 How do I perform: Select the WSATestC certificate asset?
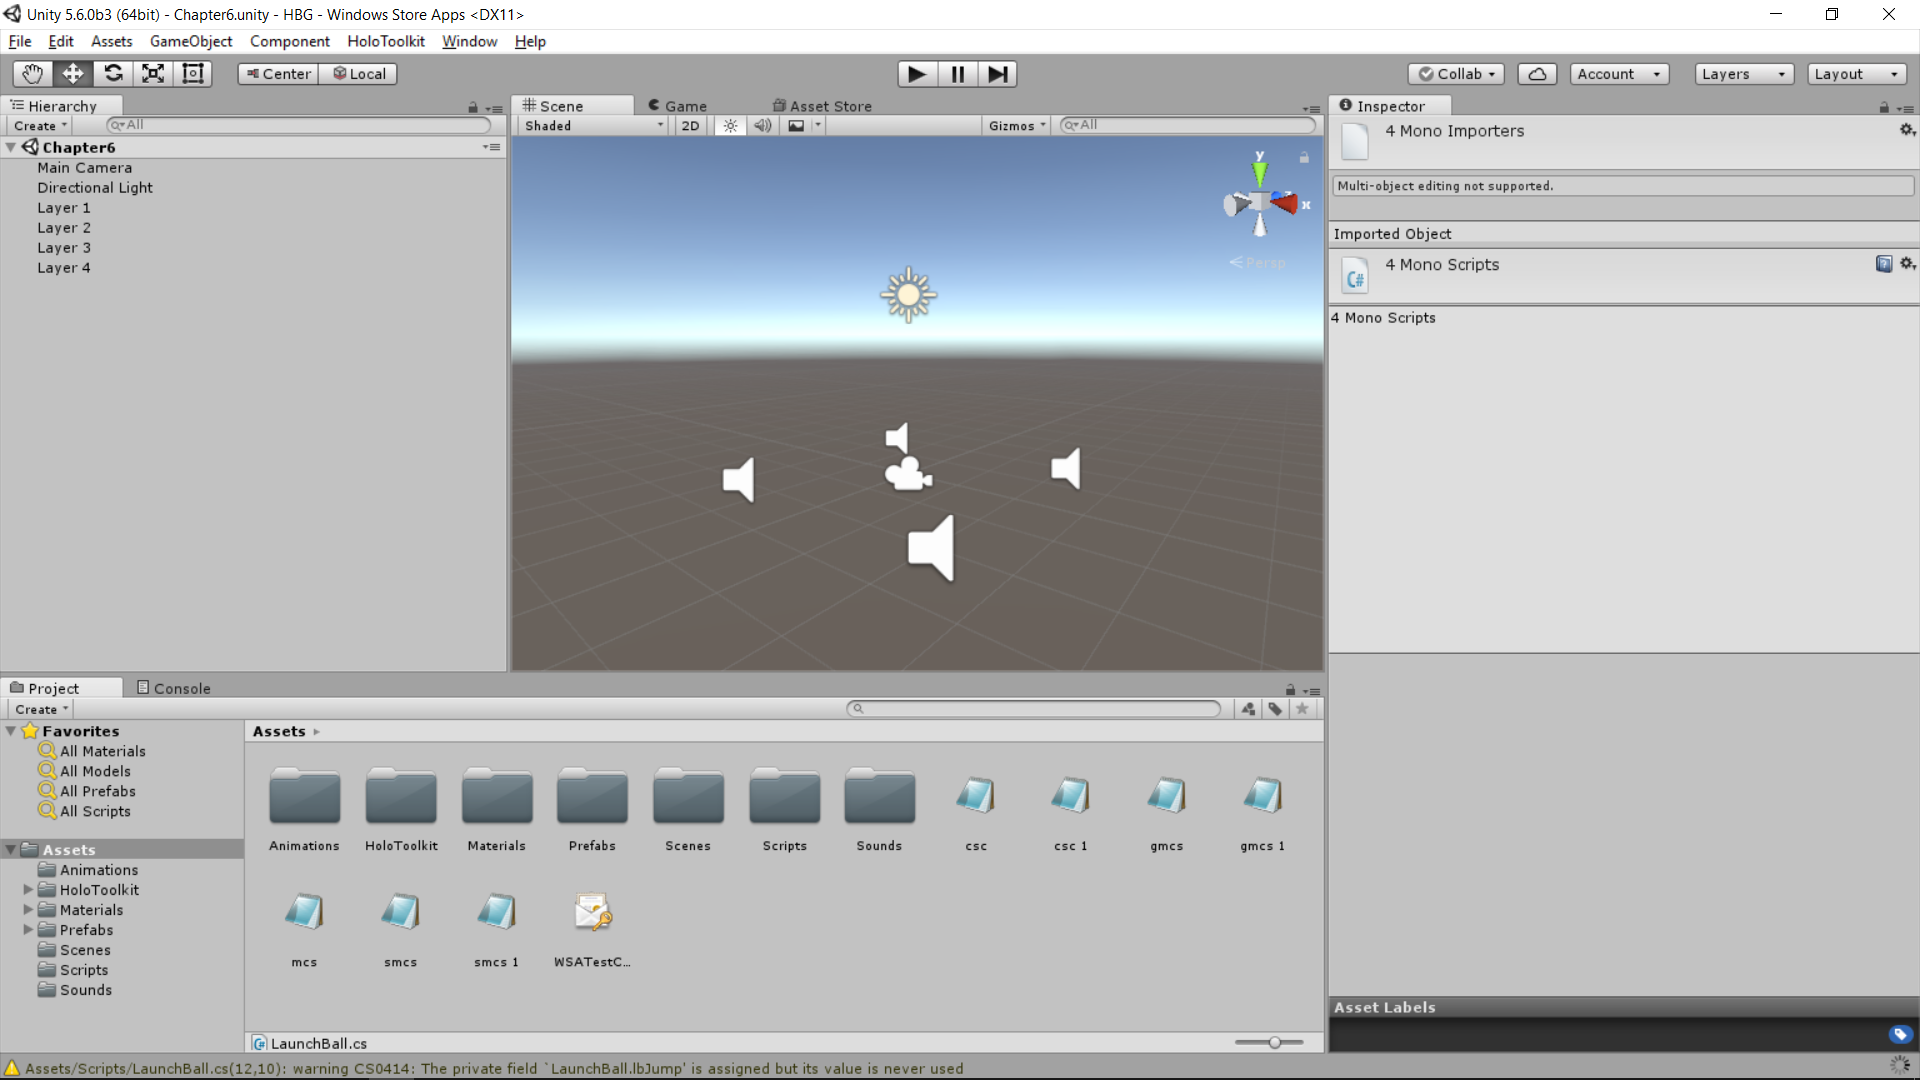click(x=593, y=913)
